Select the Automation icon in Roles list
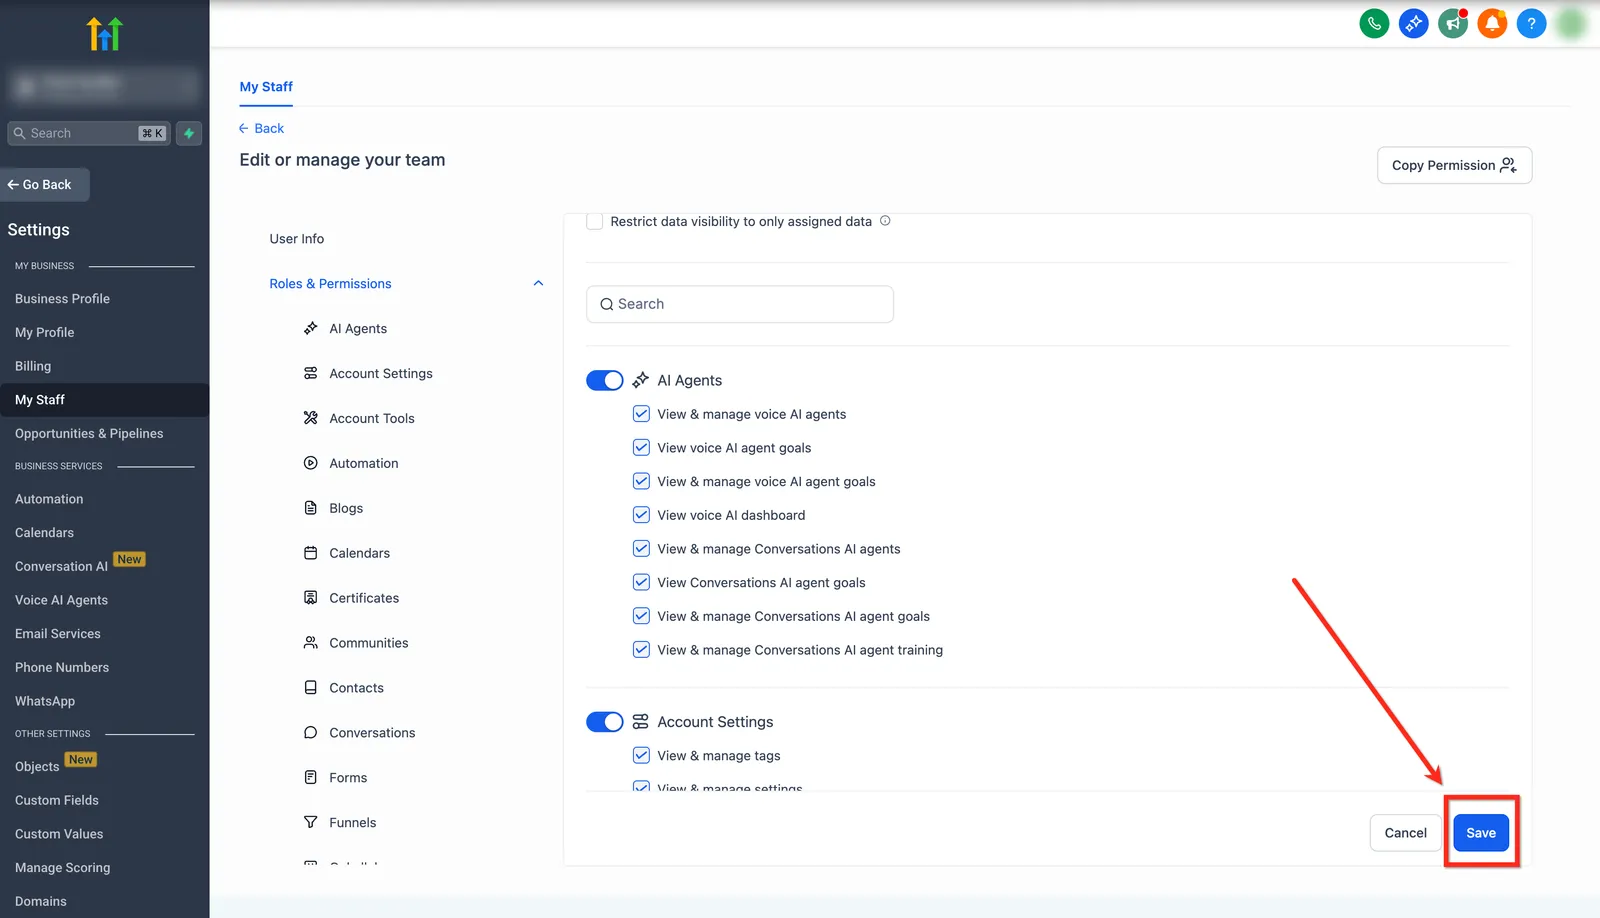 pos(310,463)
